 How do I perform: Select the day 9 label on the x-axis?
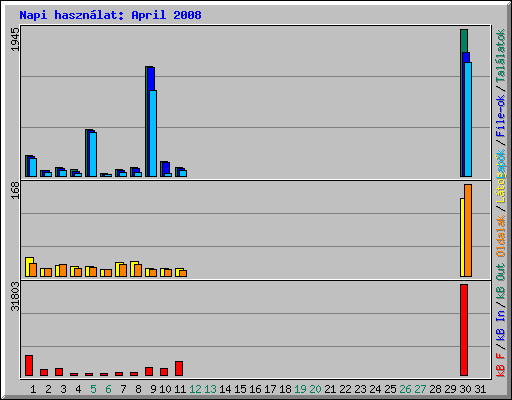(153, 389)
